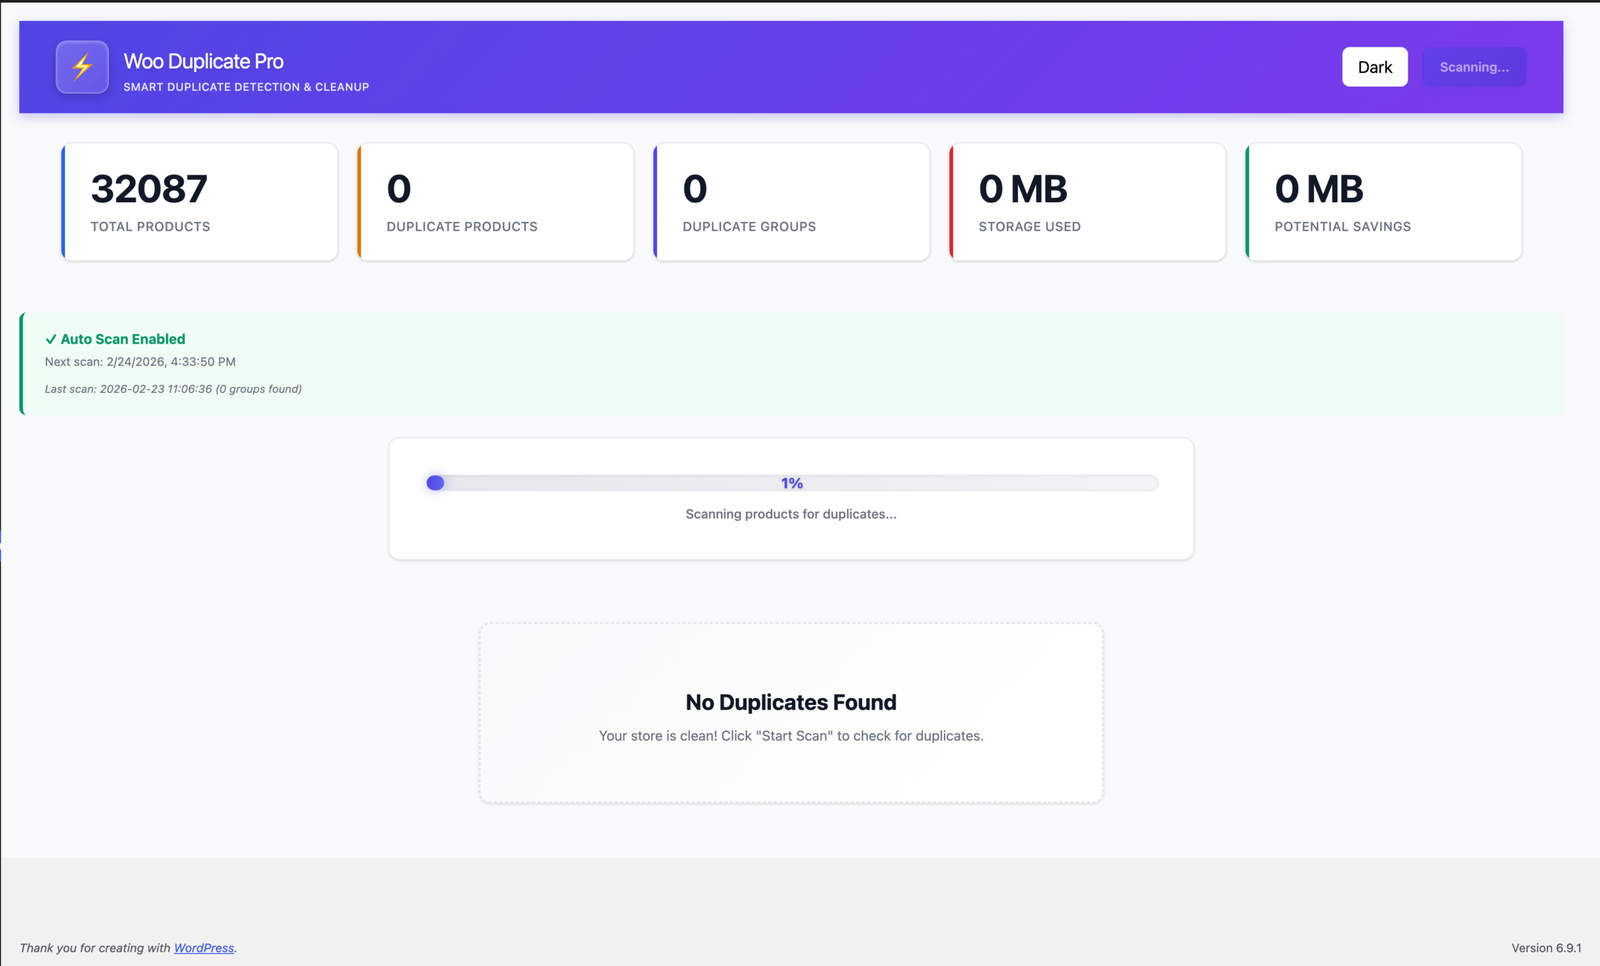
Task: Click the Smart Duplicate Detection subtitle
Action: [246, 87]
